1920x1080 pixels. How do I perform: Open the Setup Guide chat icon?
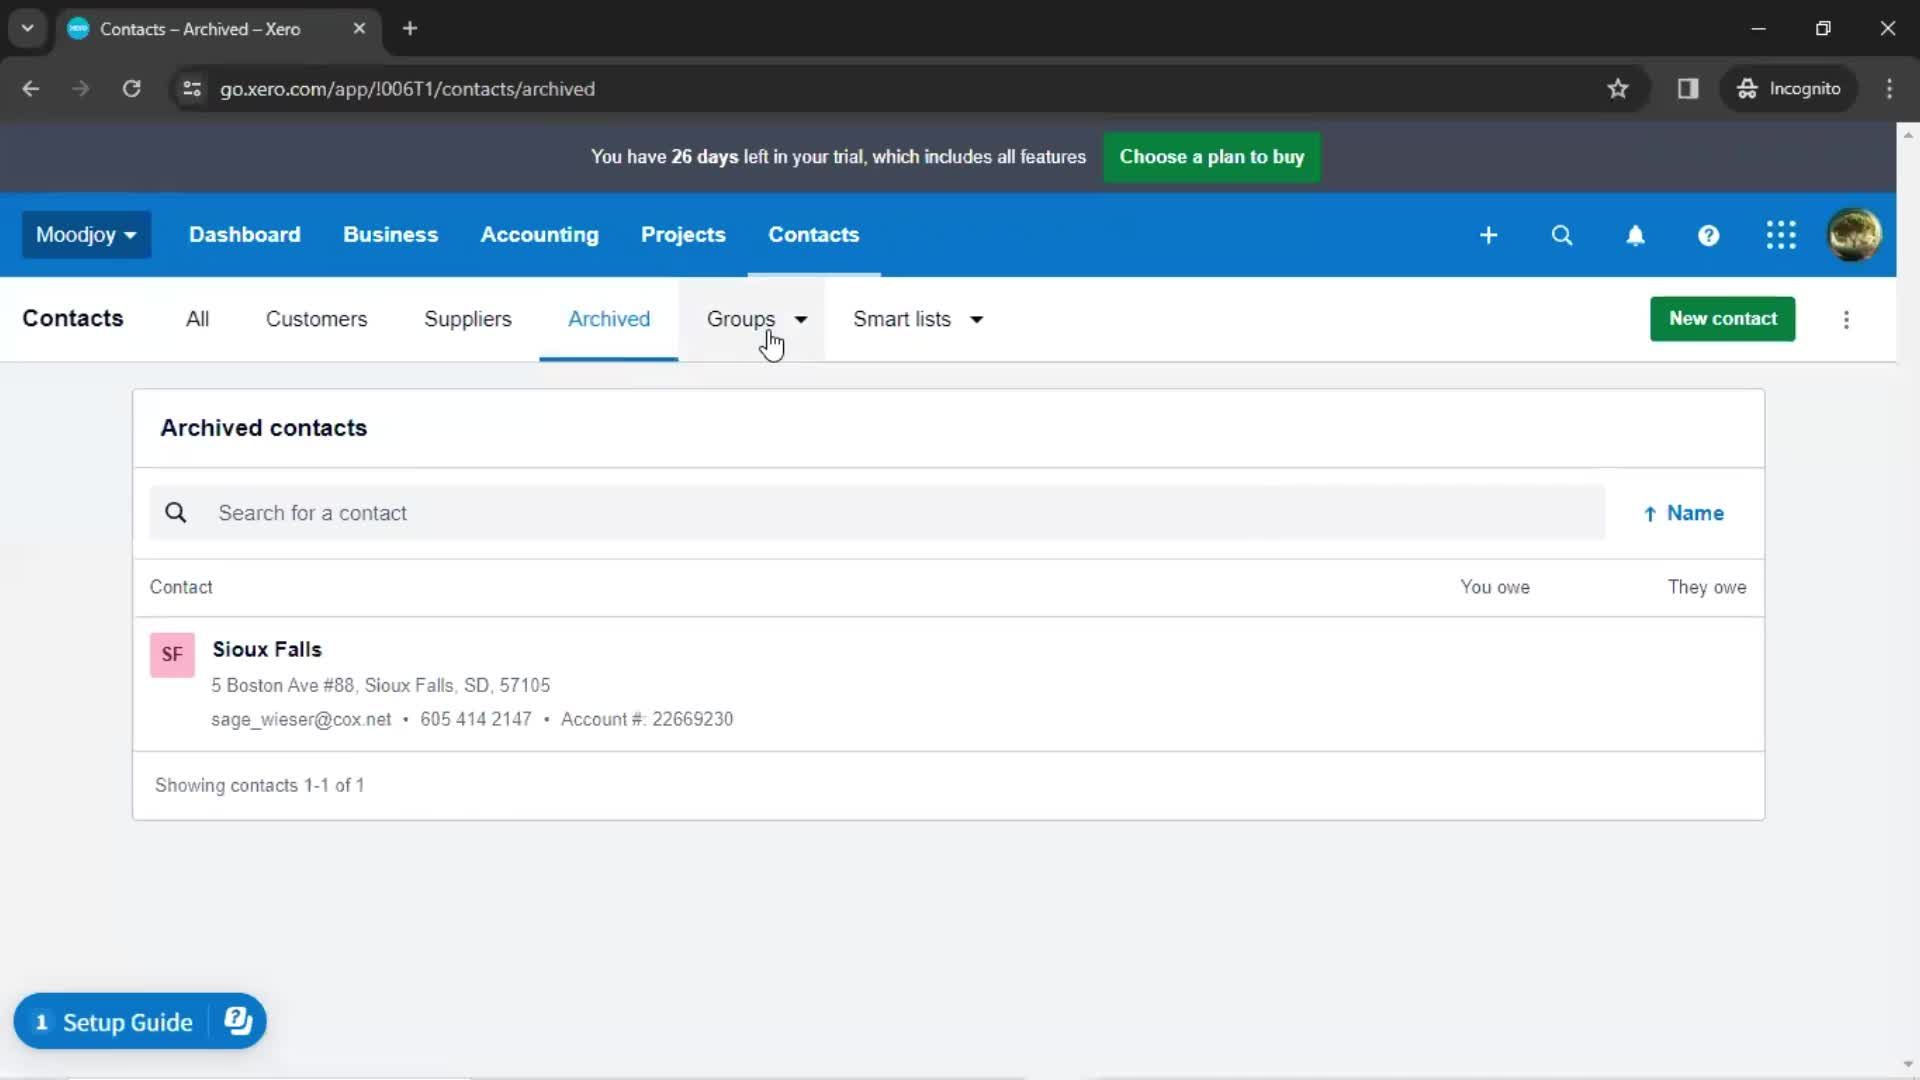coord(238,1021)
